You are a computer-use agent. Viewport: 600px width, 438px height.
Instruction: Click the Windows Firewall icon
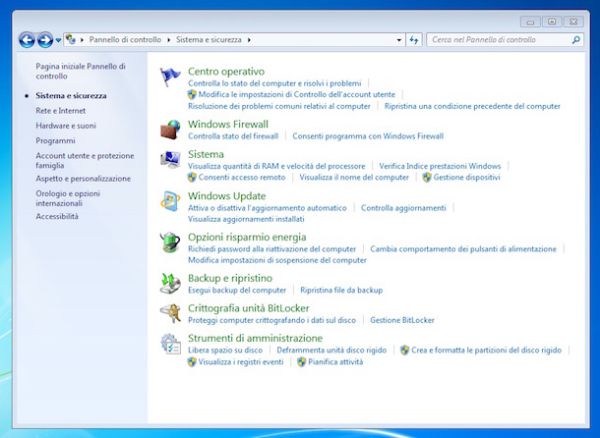point(171,130)
